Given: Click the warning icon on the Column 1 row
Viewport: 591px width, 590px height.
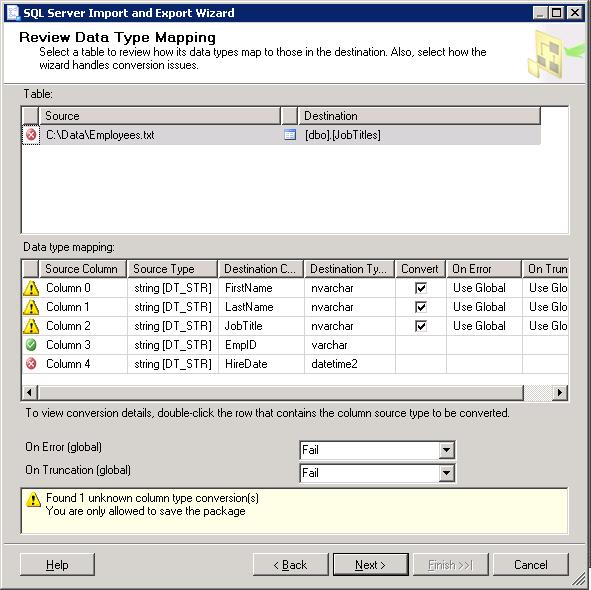Looking at the screenshot, I should pyautogui.click(x=31, y=307).
